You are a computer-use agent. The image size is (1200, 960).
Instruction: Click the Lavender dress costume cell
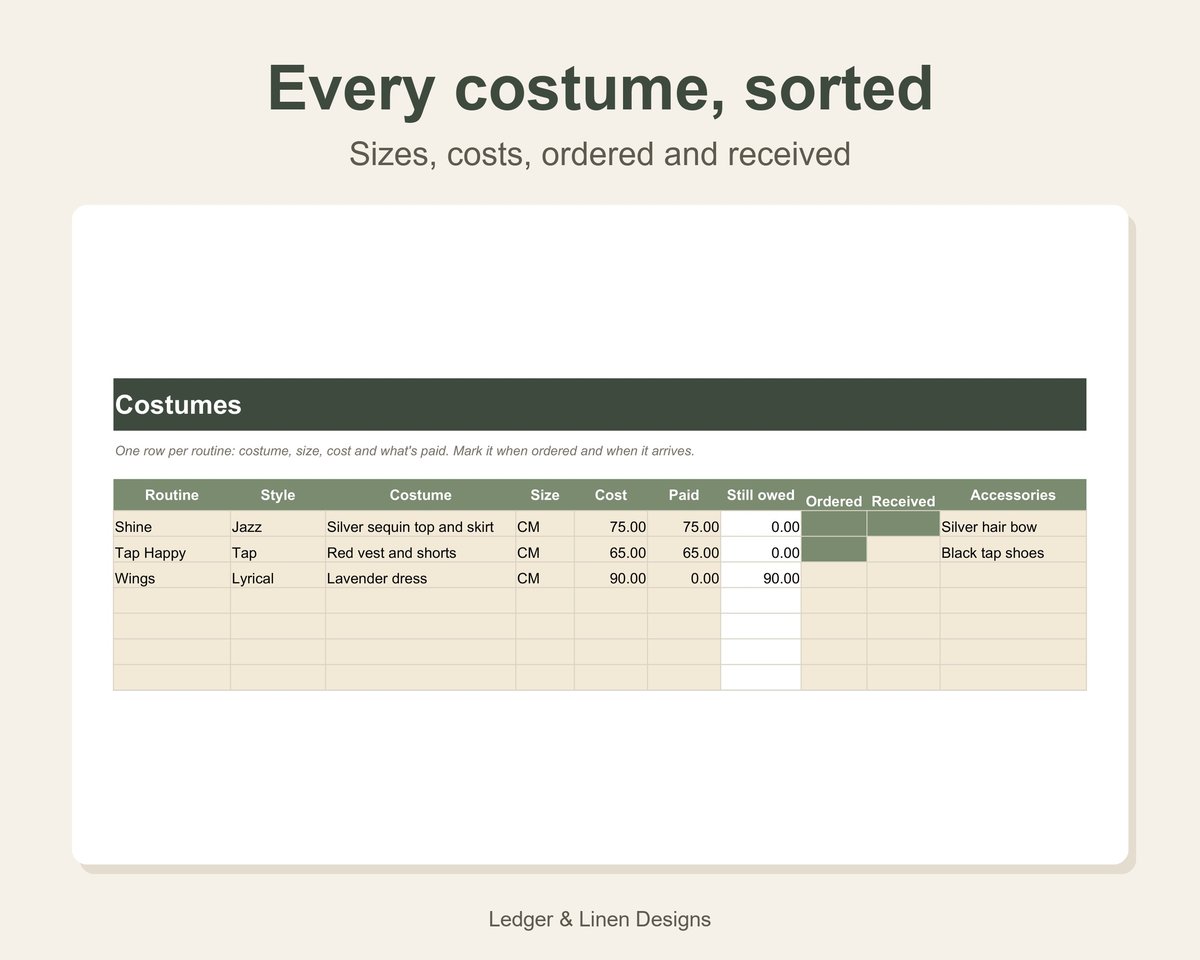point(421,575)
